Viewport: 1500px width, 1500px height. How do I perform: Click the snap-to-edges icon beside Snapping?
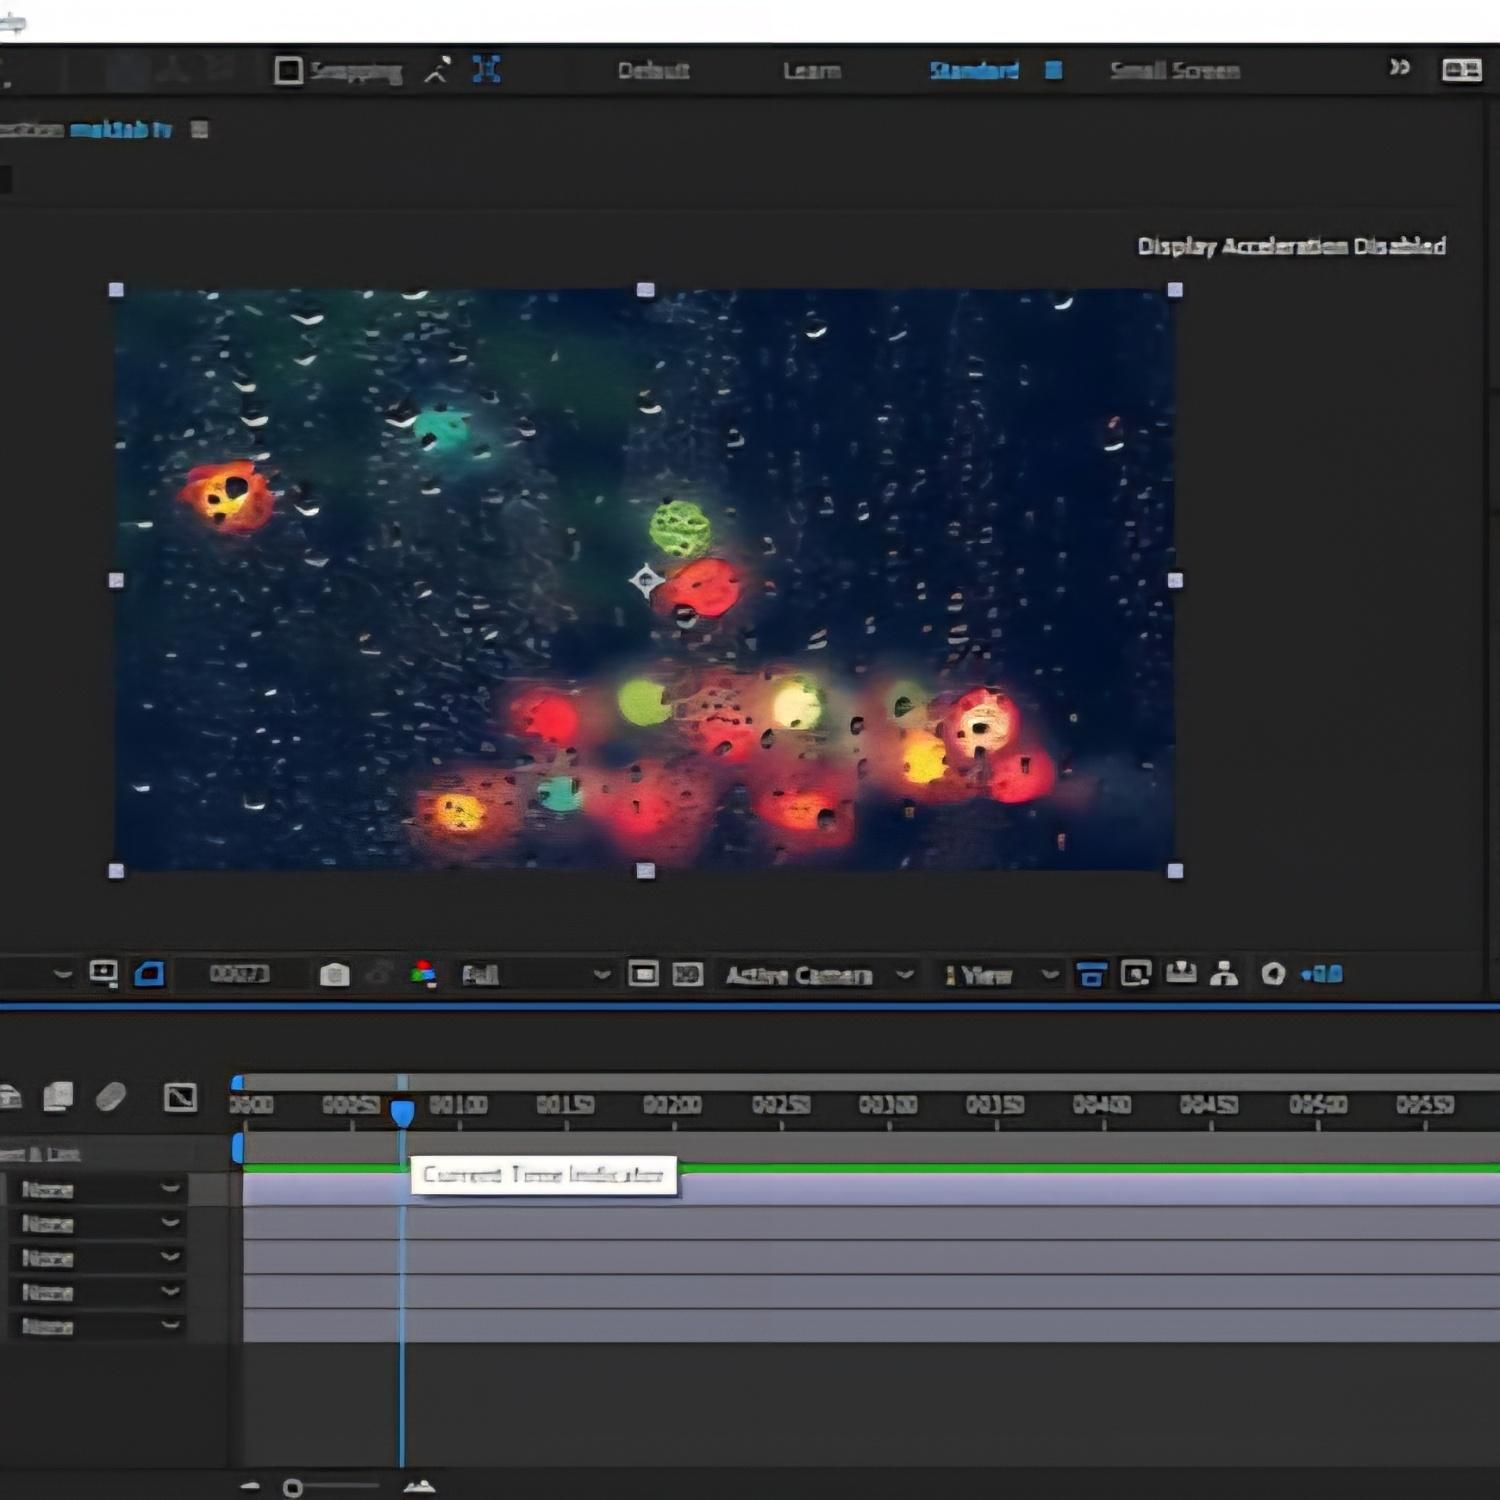pos(438,70)
